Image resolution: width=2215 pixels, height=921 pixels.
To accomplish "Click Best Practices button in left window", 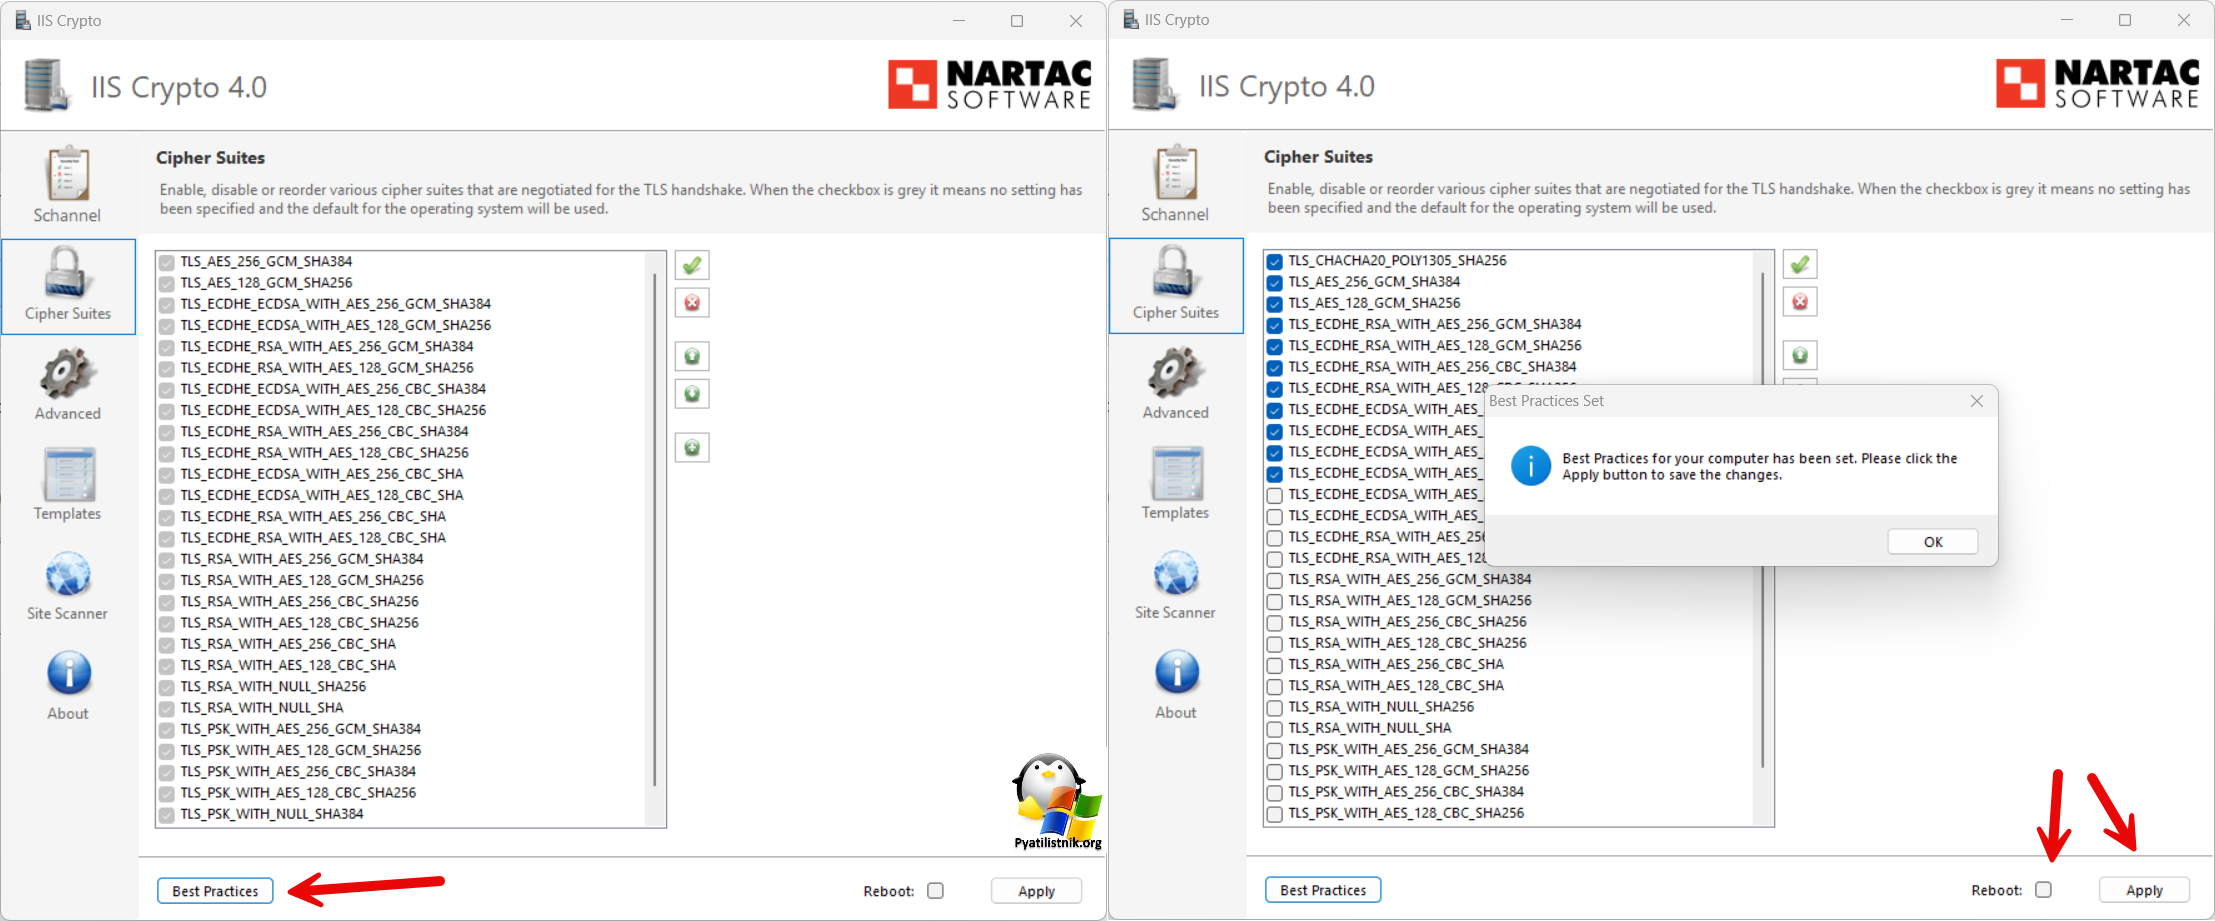I will [215, 891].
